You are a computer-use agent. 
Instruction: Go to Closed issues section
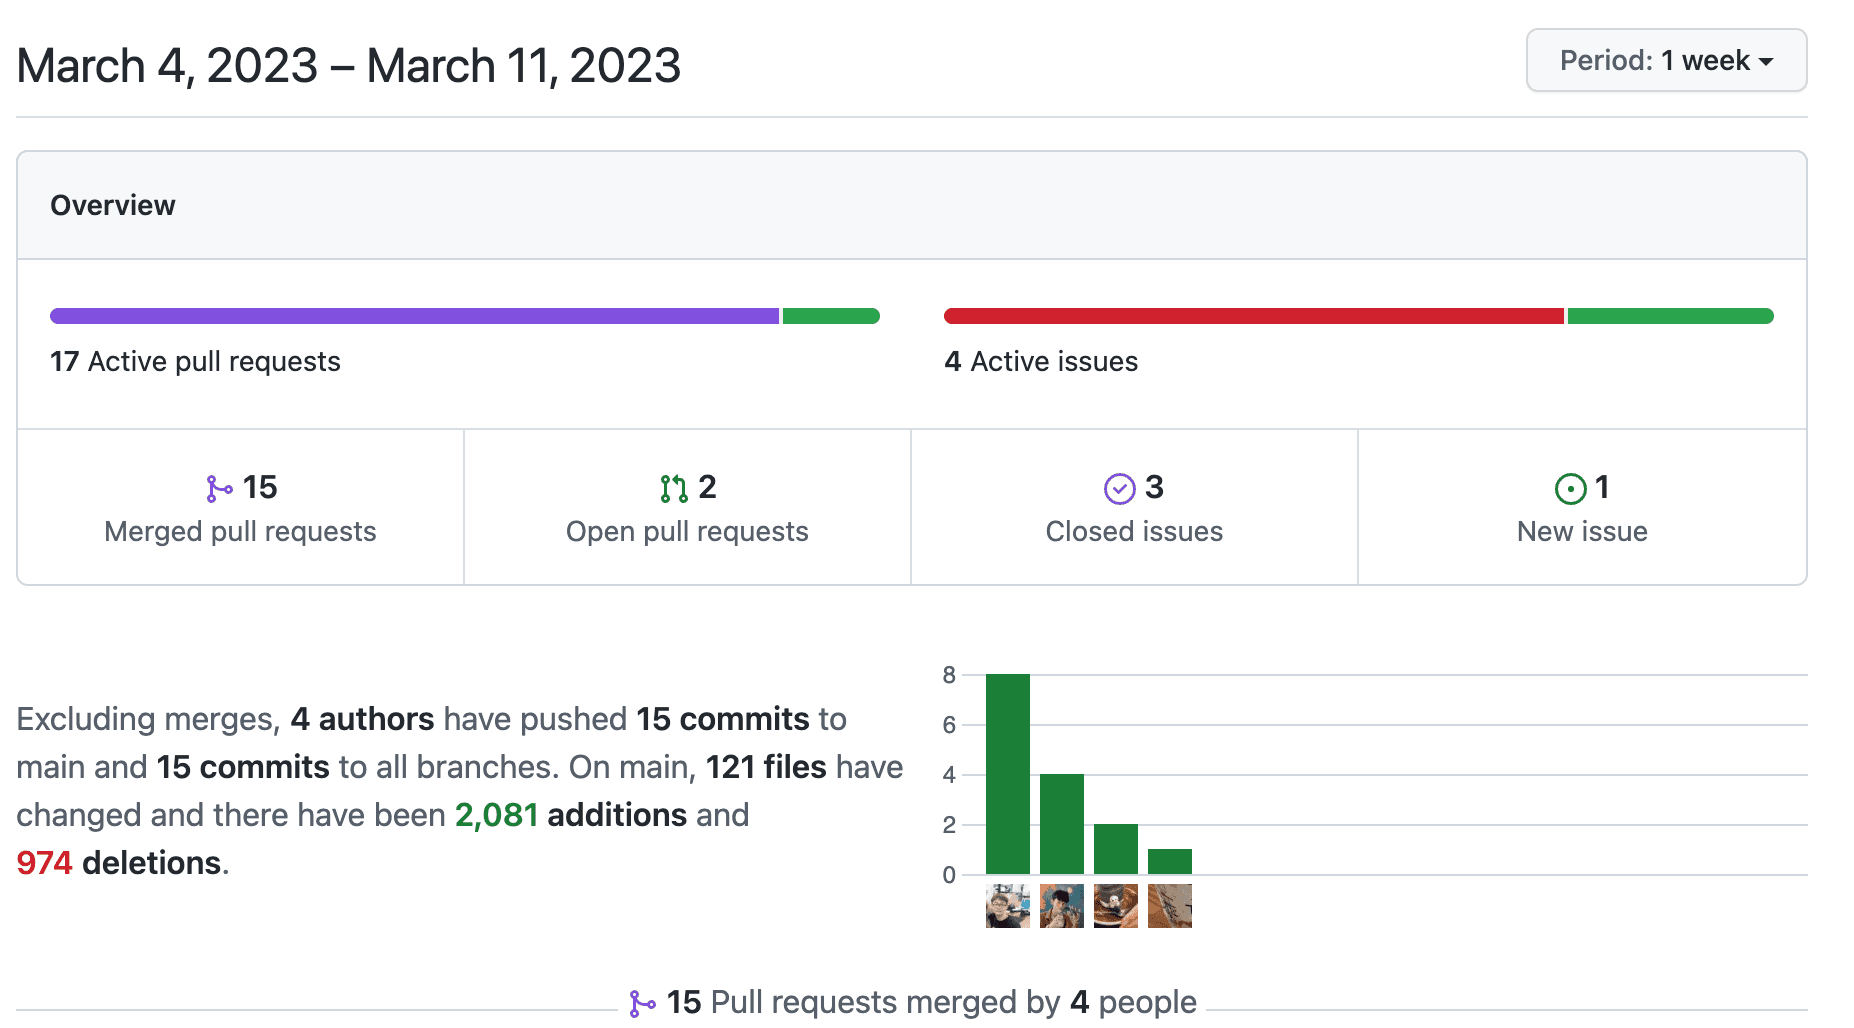point(1134,531)
